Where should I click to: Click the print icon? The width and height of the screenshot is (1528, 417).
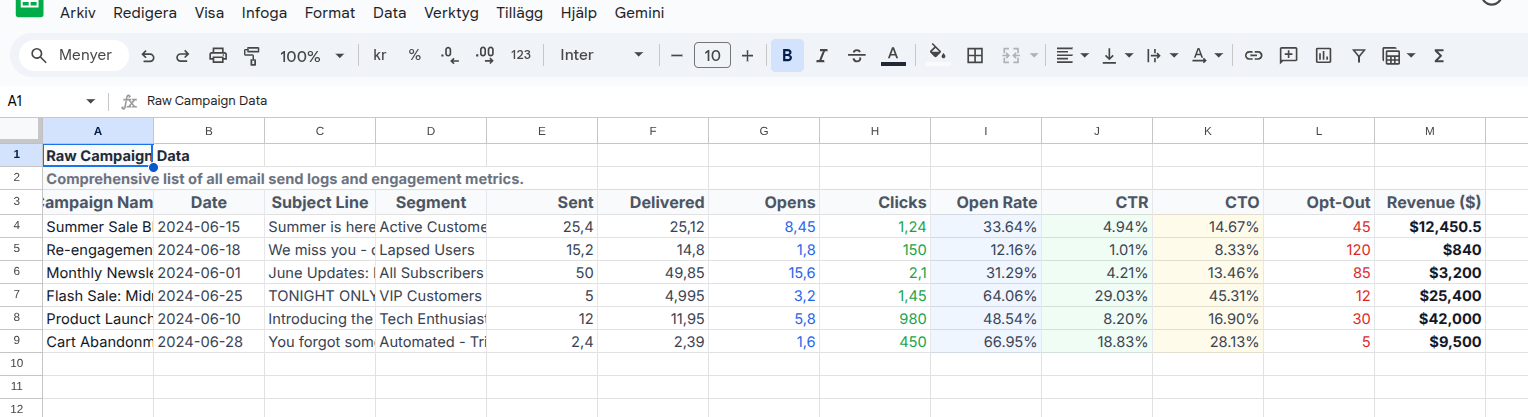tap(217, 56)
